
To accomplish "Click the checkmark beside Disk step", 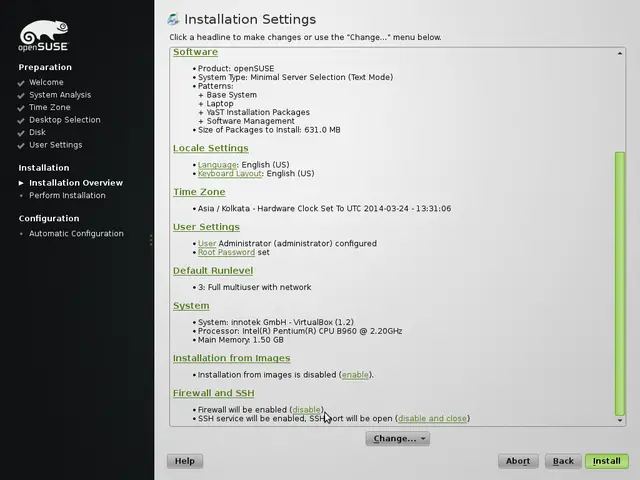I will tap(21, 133).
